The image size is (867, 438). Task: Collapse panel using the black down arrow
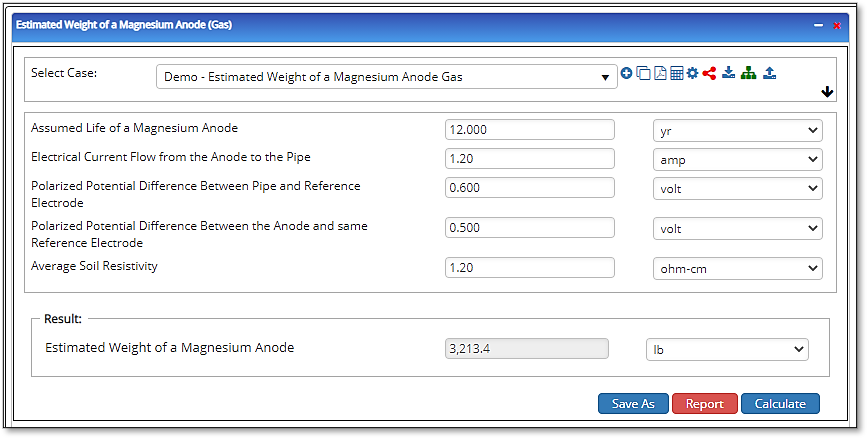[x=827, y=92]
